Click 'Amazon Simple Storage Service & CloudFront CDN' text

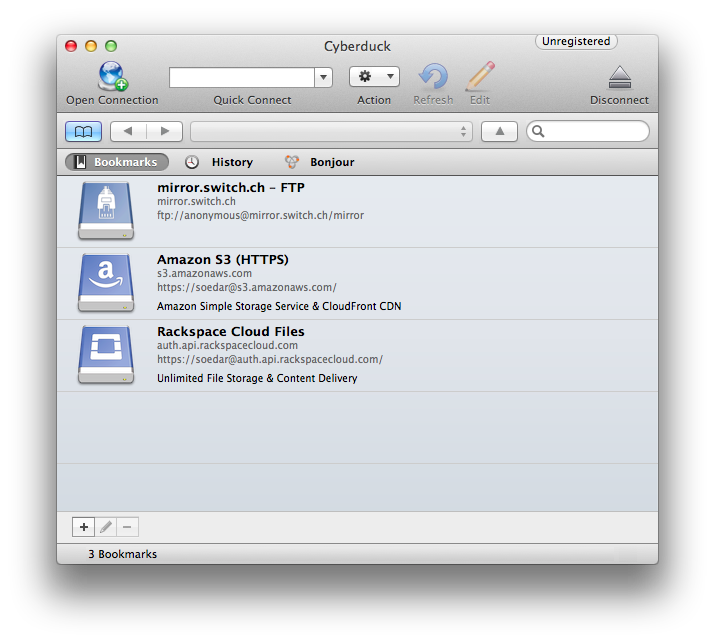coord(279,306)
